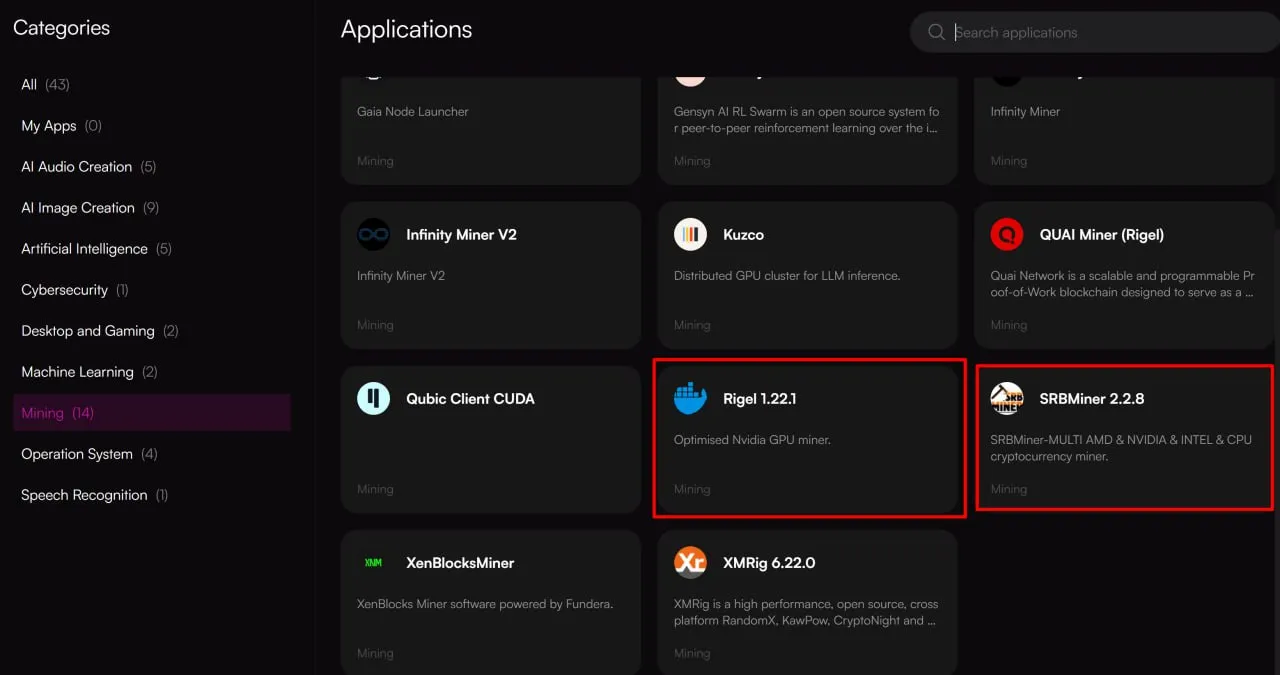Click the Infinity Miner V2 infinity logo icon

[374, 235]
